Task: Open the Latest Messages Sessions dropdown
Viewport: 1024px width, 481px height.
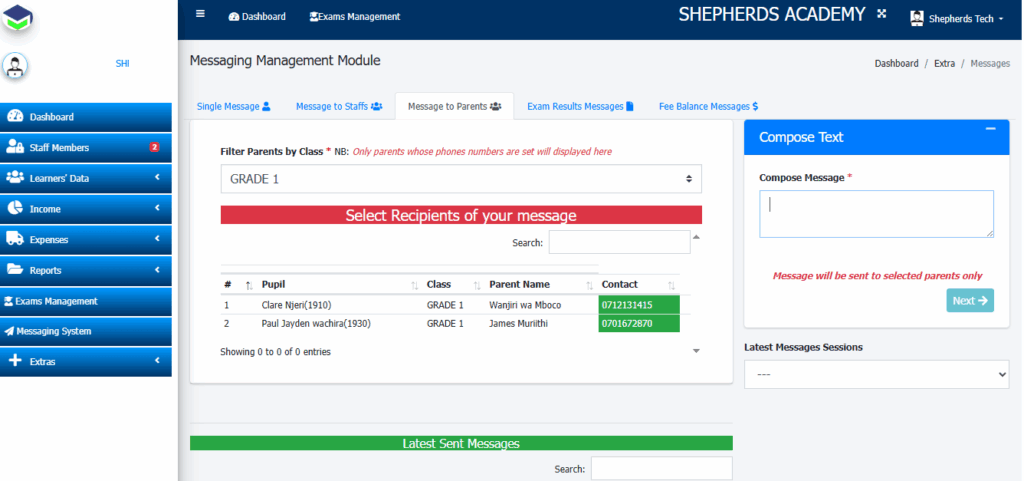Action: coord(876,375)
